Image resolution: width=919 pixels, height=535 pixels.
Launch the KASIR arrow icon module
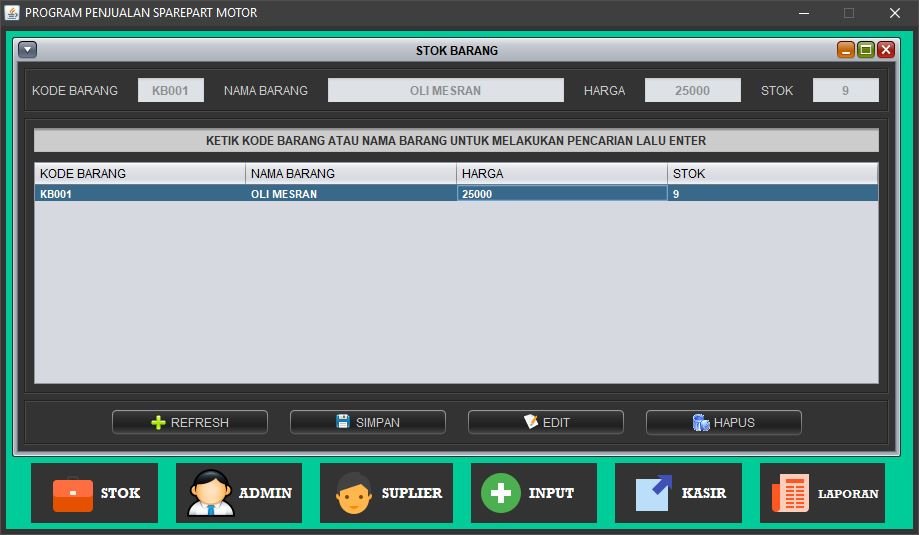[x=678, y=493]
